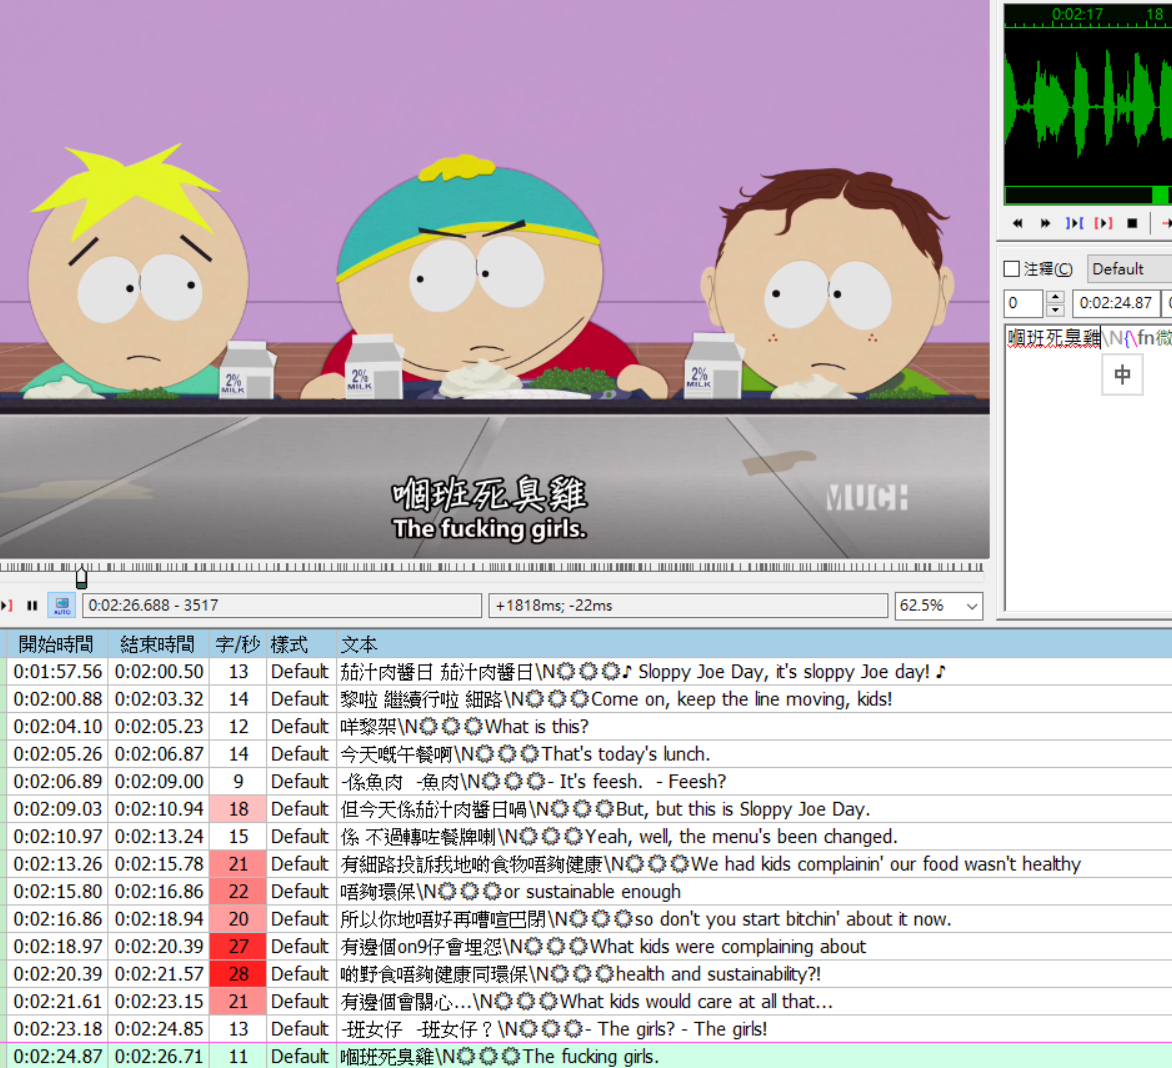Viewport: 1172px width, 1068px height.
Task: Click the 結束時間 column header
Action: [x=157, y=644]
